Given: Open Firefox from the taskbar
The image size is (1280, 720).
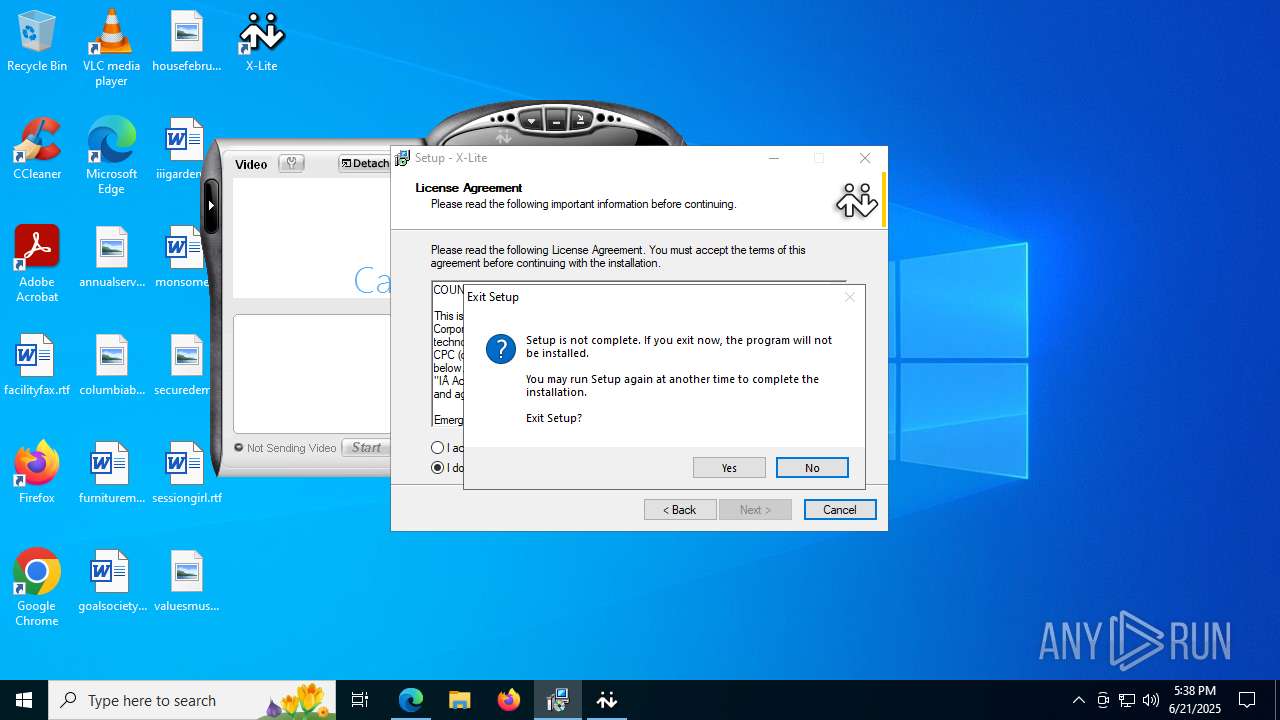Looking at the screenshot, I should click(x=509, y=700).
